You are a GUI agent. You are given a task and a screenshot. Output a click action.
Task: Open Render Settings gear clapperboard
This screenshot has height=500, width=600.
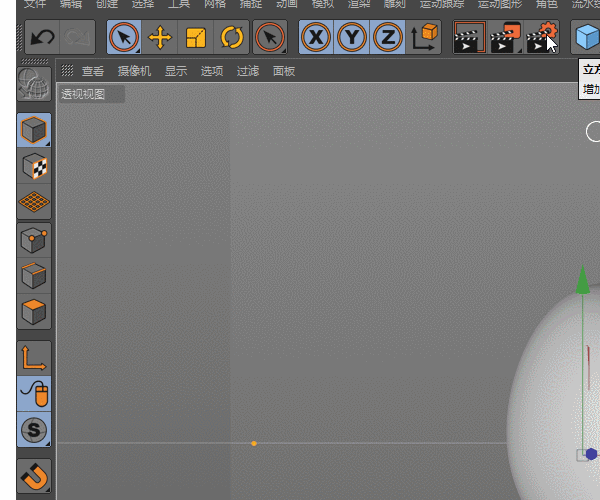point(541,37)
